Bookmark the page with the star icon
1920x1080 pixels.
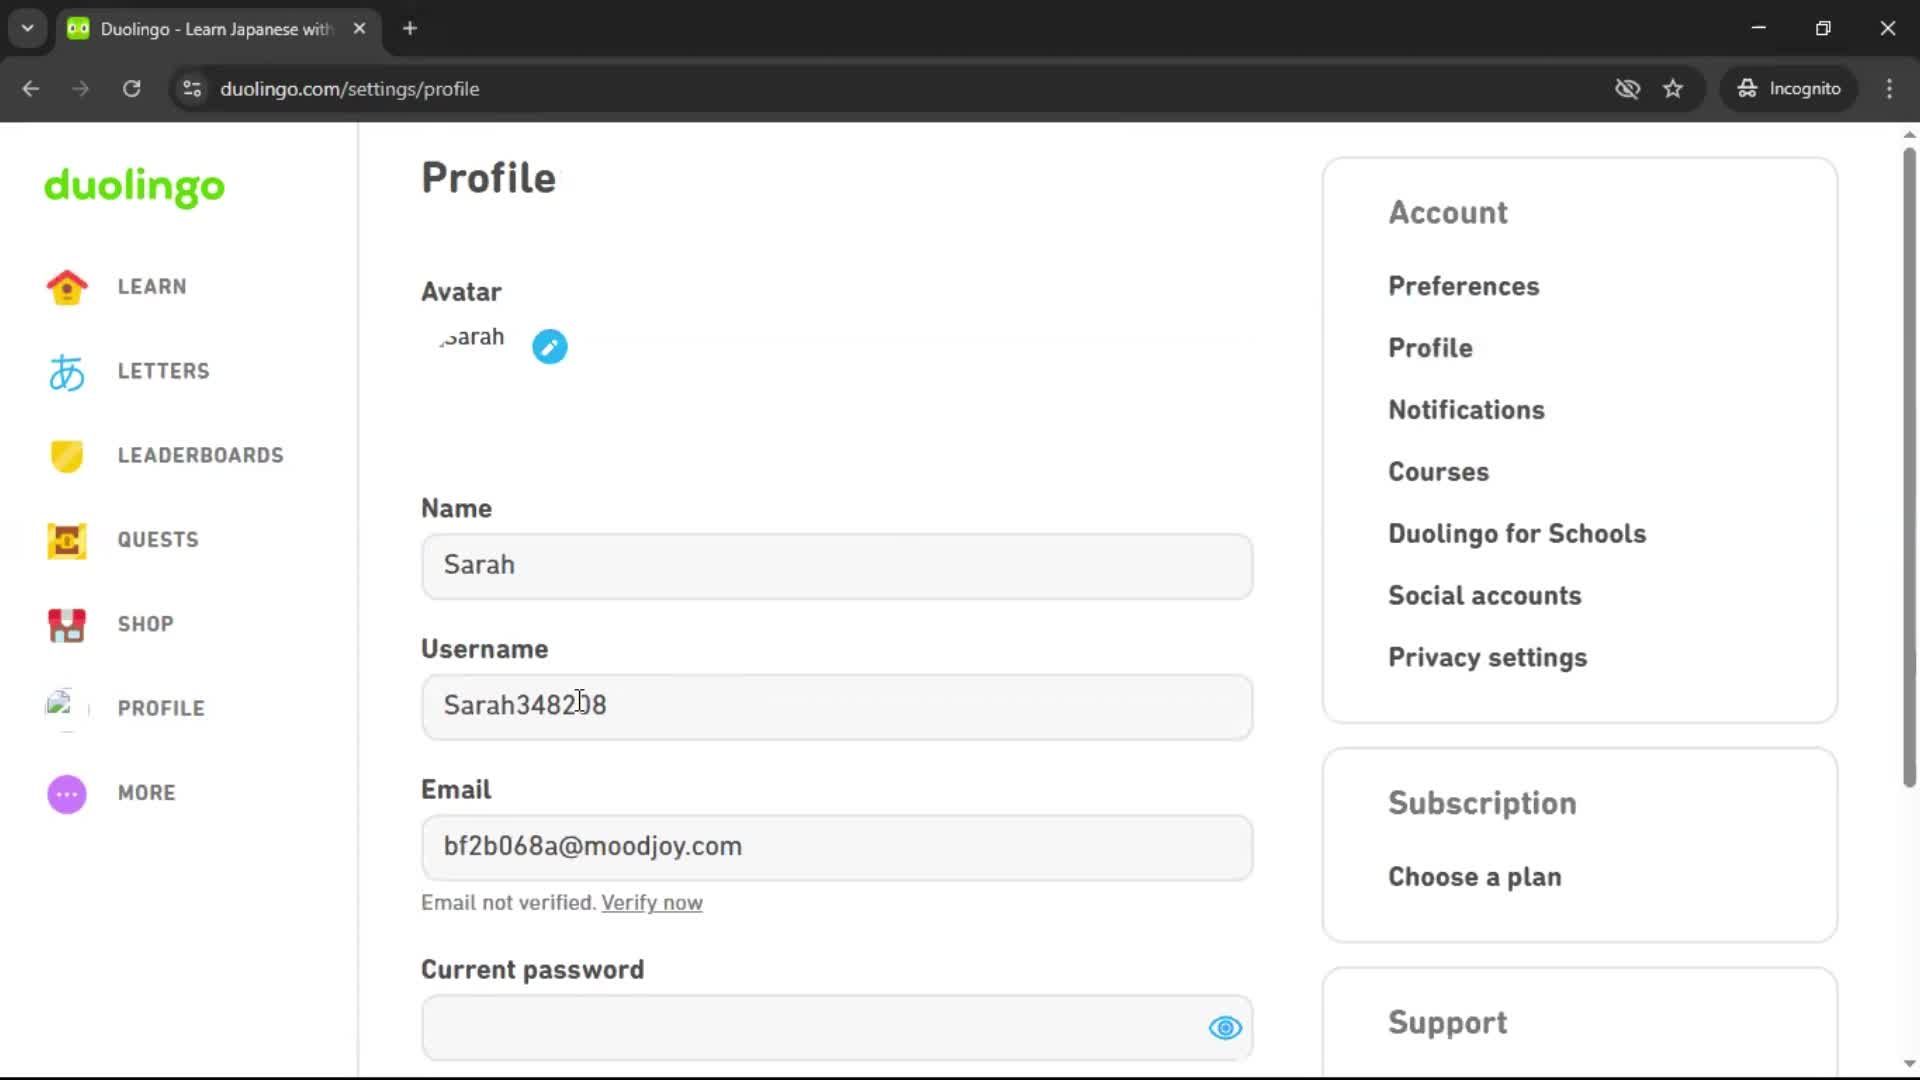(x=1673, y=89)
